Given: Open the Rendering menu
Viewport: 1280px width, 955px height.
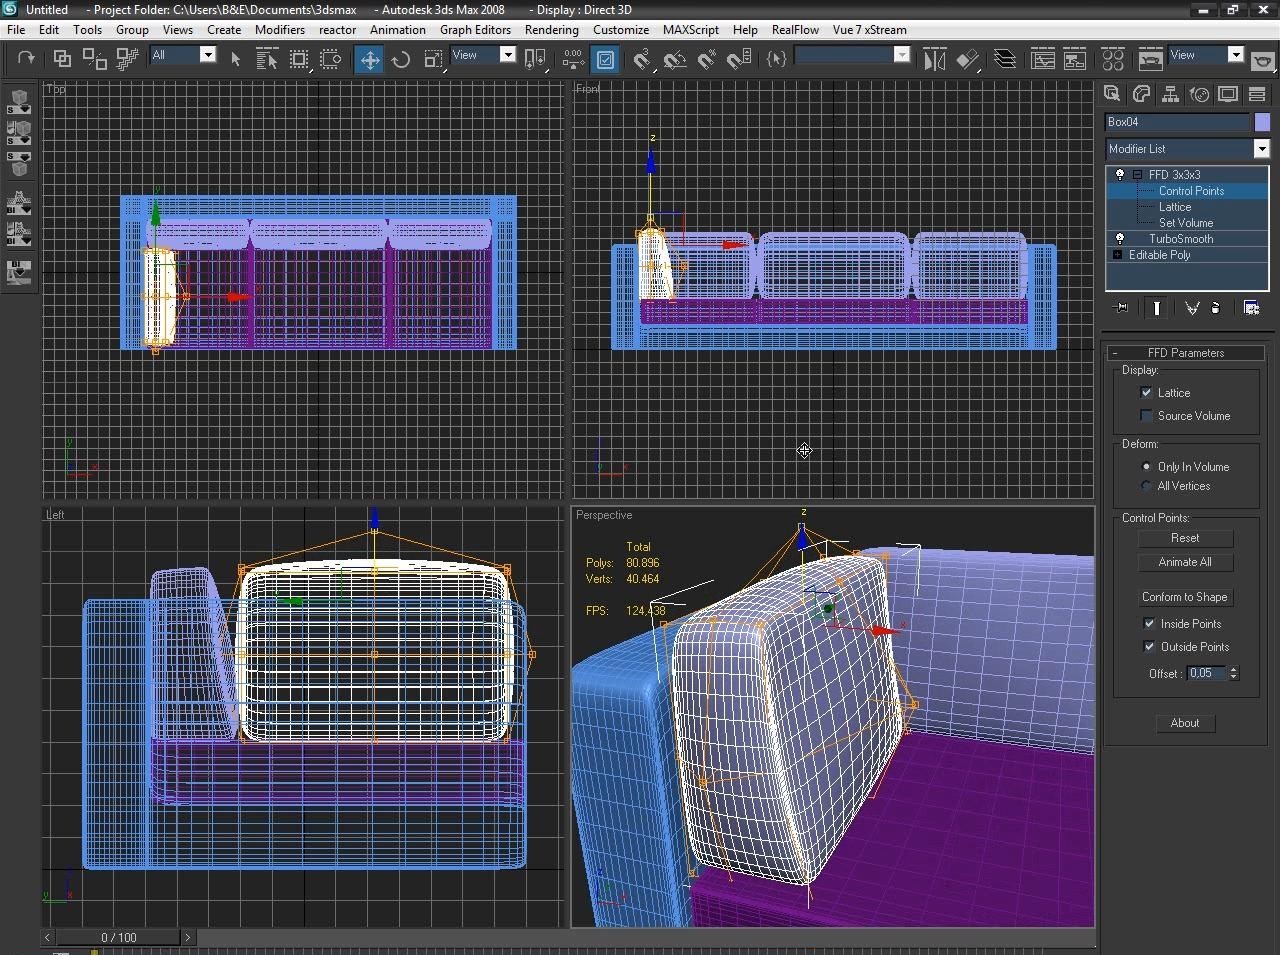Looking at the screenshot, I should (551, 30).
